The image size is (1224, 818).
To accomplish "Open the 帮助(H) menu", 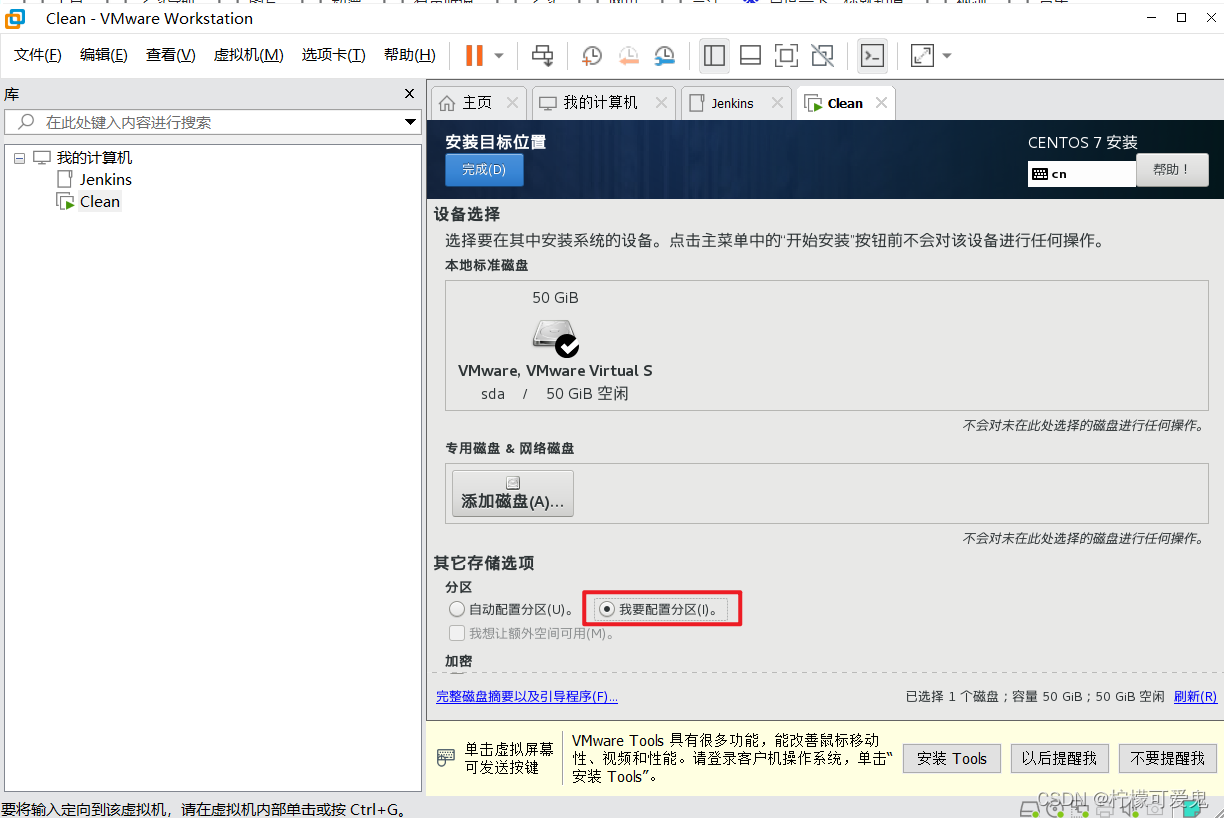I will (x=409, y=55).
